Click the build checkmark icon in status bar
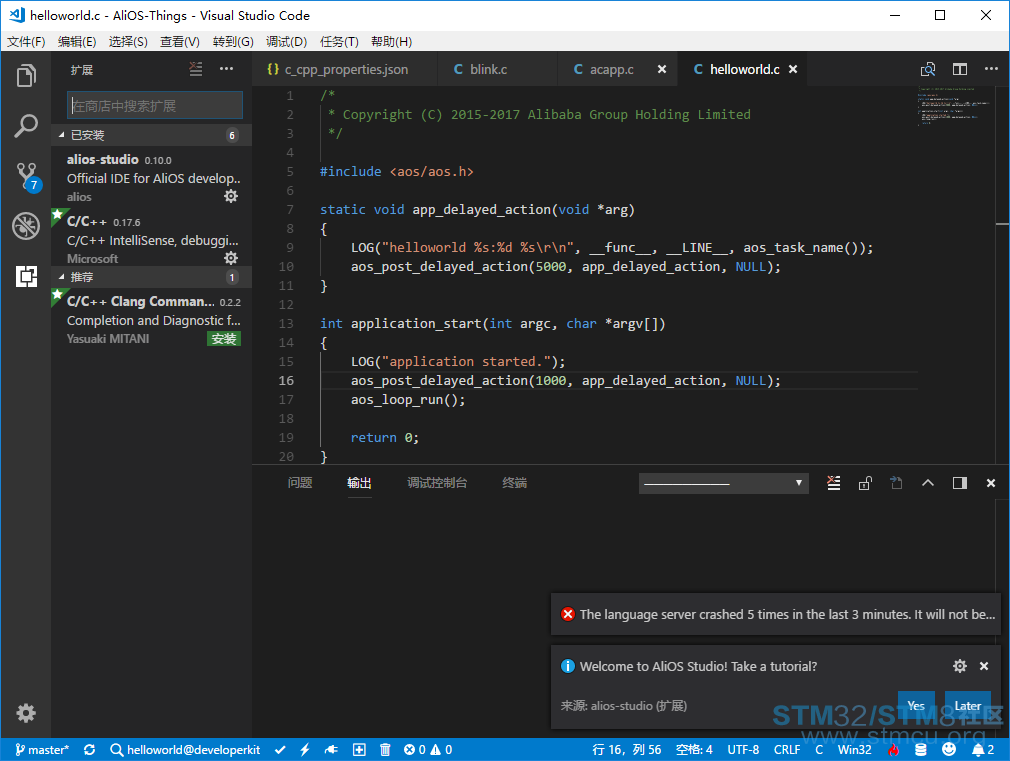 pyautogui.click(x=280, y=749)
